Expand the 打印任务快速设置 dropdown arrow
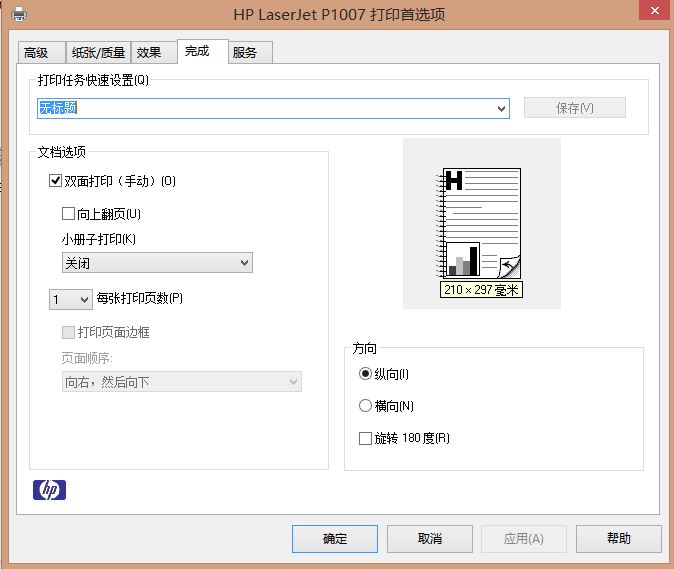This screenshot has height=569, width=674. tap(501, 108)
